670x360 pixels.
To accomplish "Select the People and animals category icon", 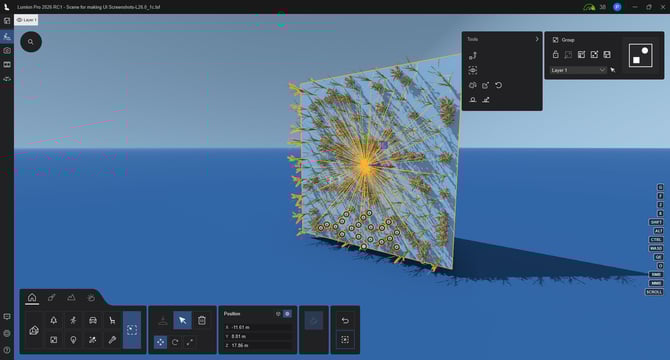I will pos(73,320).
